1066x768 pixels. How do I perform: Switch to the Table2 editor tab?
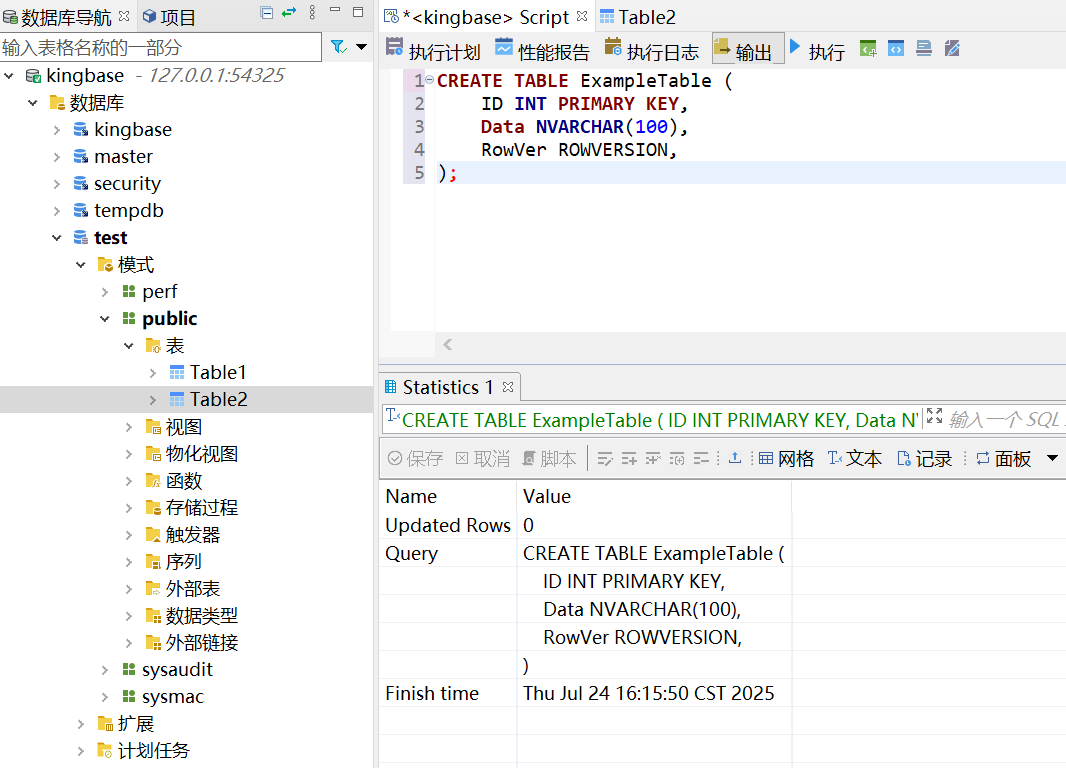[637, 17]
